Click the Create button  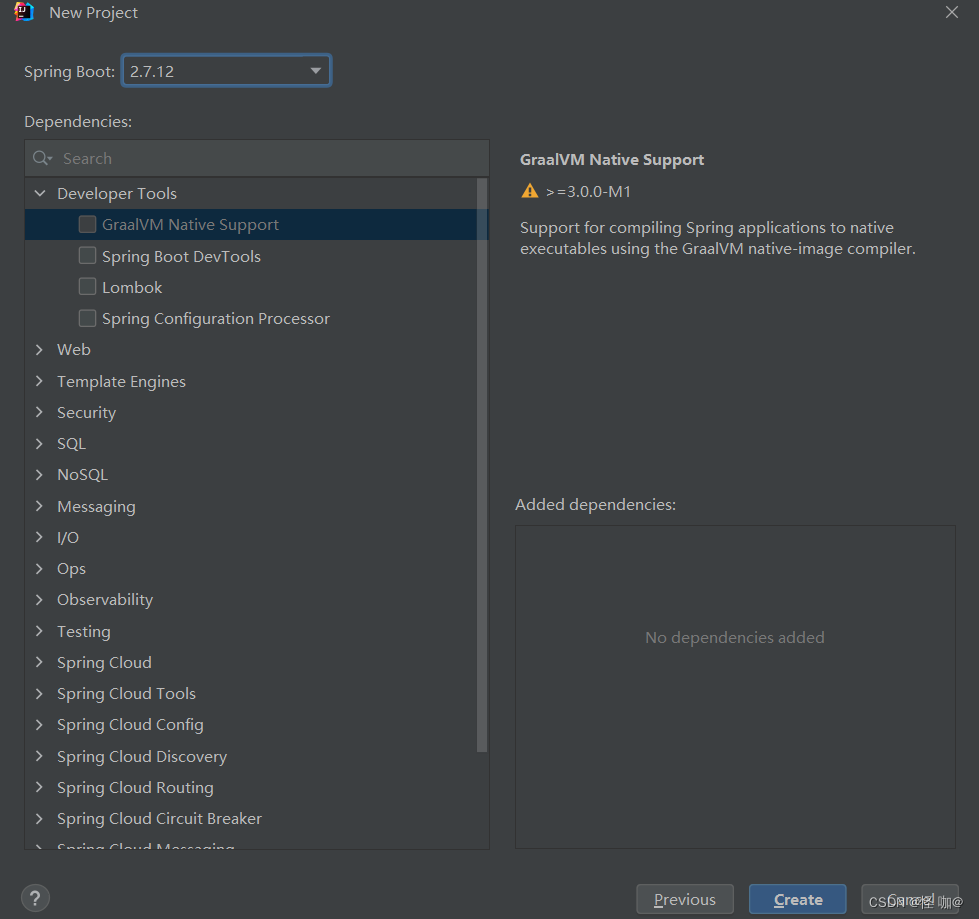tap(797, 899)
